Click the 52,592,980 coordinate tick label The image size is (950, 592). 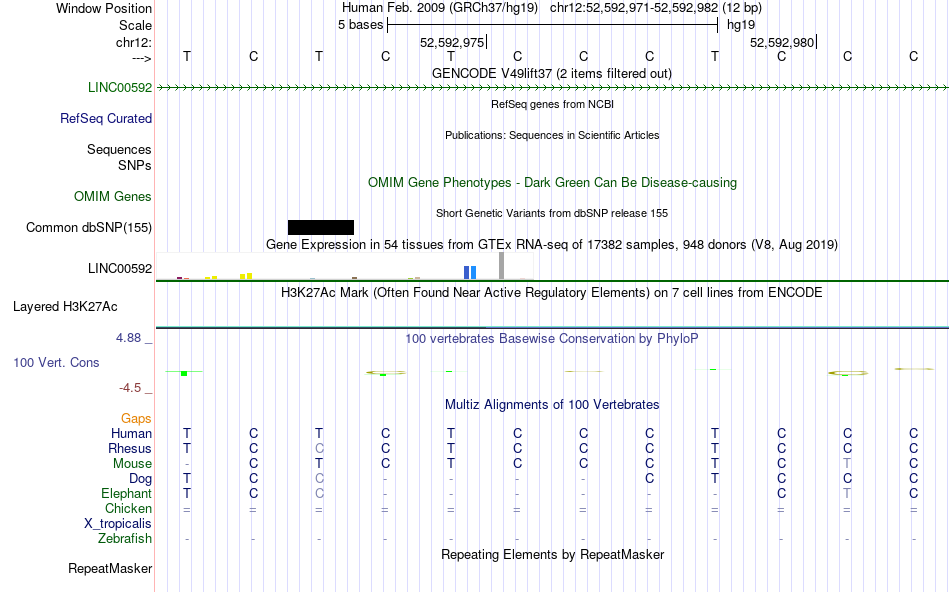click(x=782, y=42)
